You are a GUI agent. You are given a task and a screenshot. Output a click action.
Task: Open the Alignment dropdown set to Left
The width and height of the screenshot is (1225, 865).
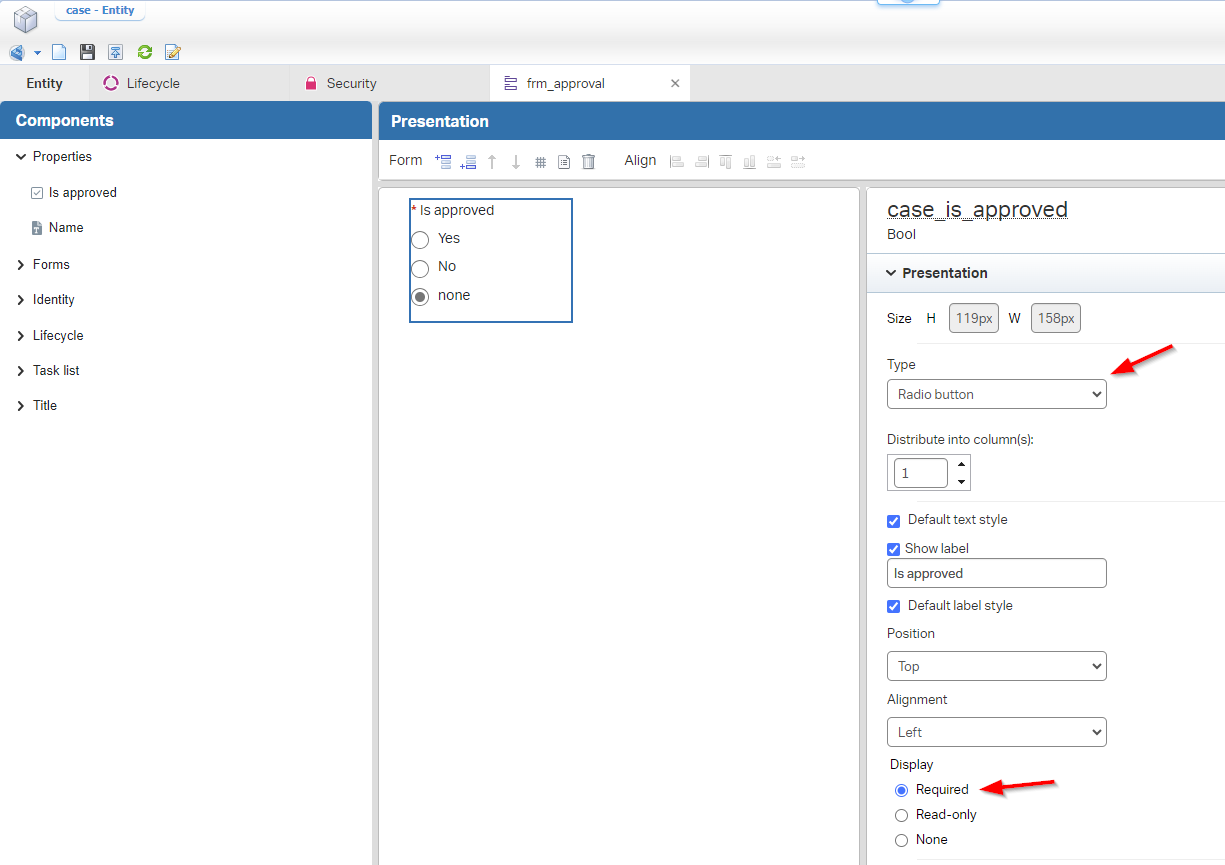996,732
